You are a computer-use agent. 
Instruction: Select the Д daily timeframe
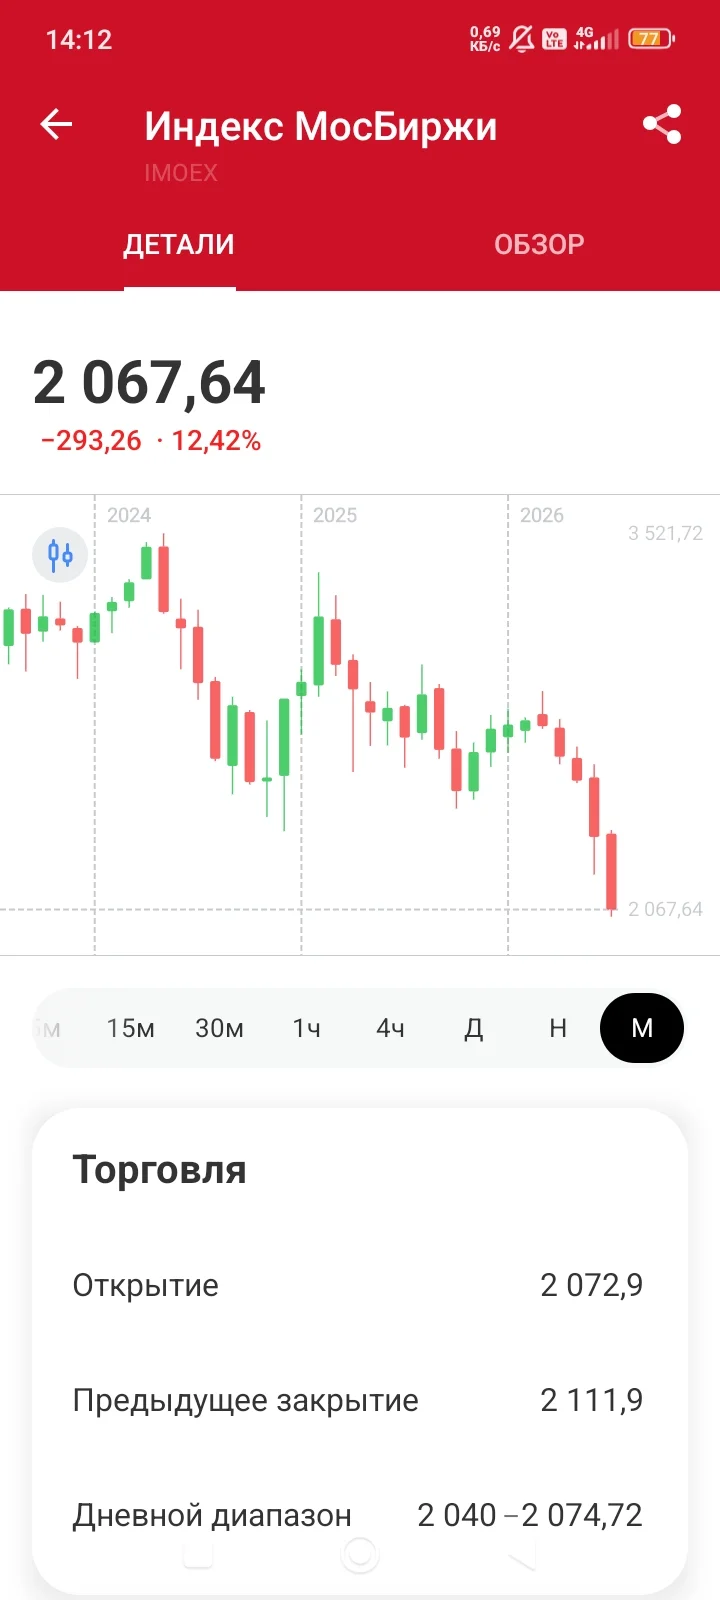click(474, 1028)
